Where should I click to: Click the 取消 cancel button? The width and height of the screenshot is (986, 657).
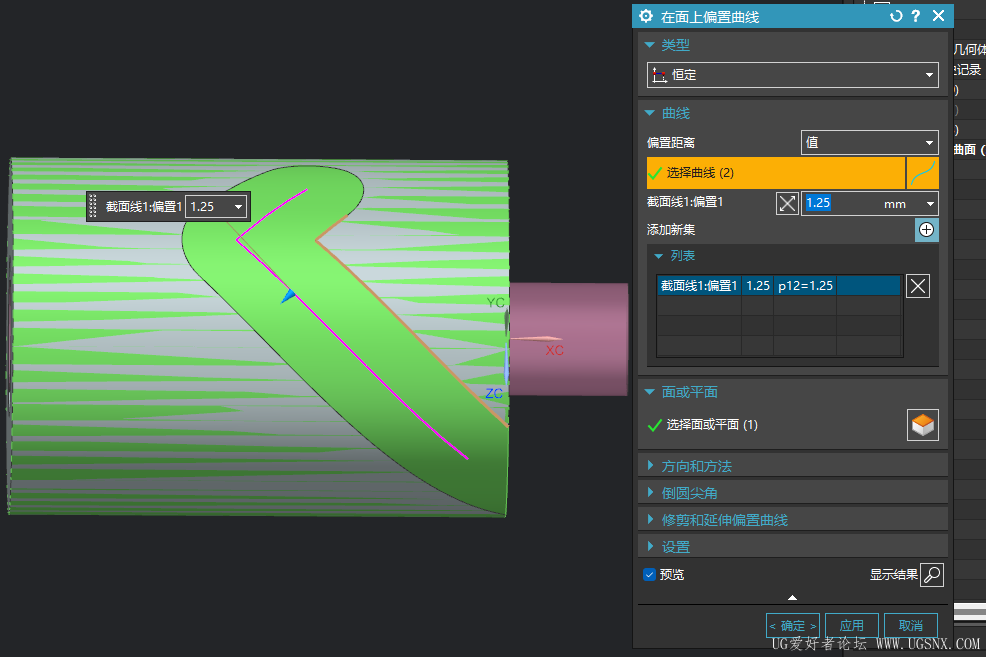click(x=911, y=626)
